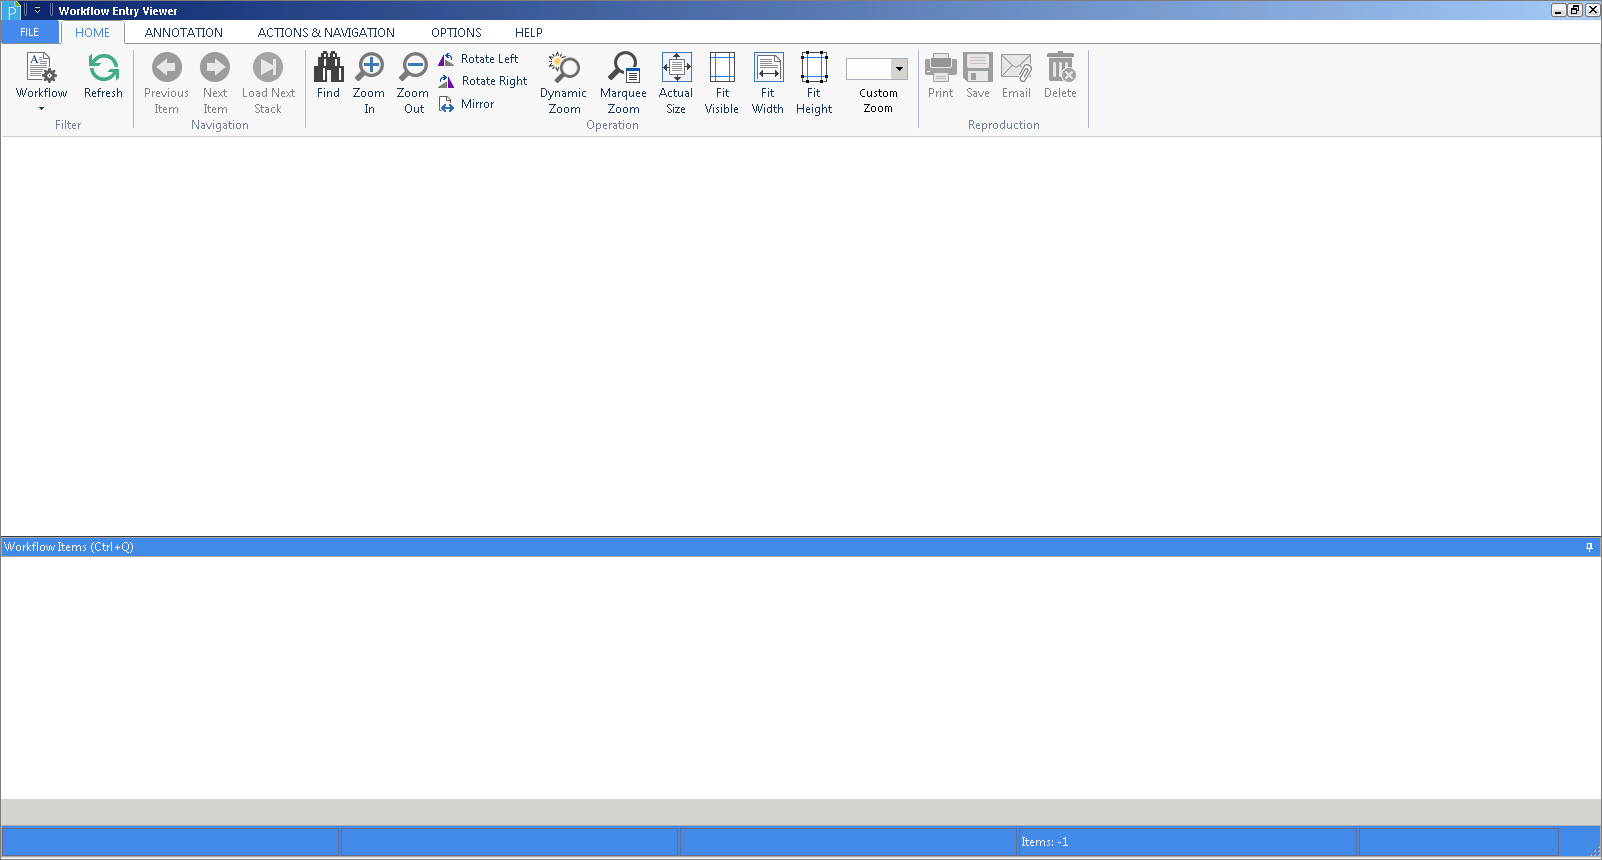Click Load Next Stack
The width and height of the screenshot is (1602, 860).
click(268, 83)
